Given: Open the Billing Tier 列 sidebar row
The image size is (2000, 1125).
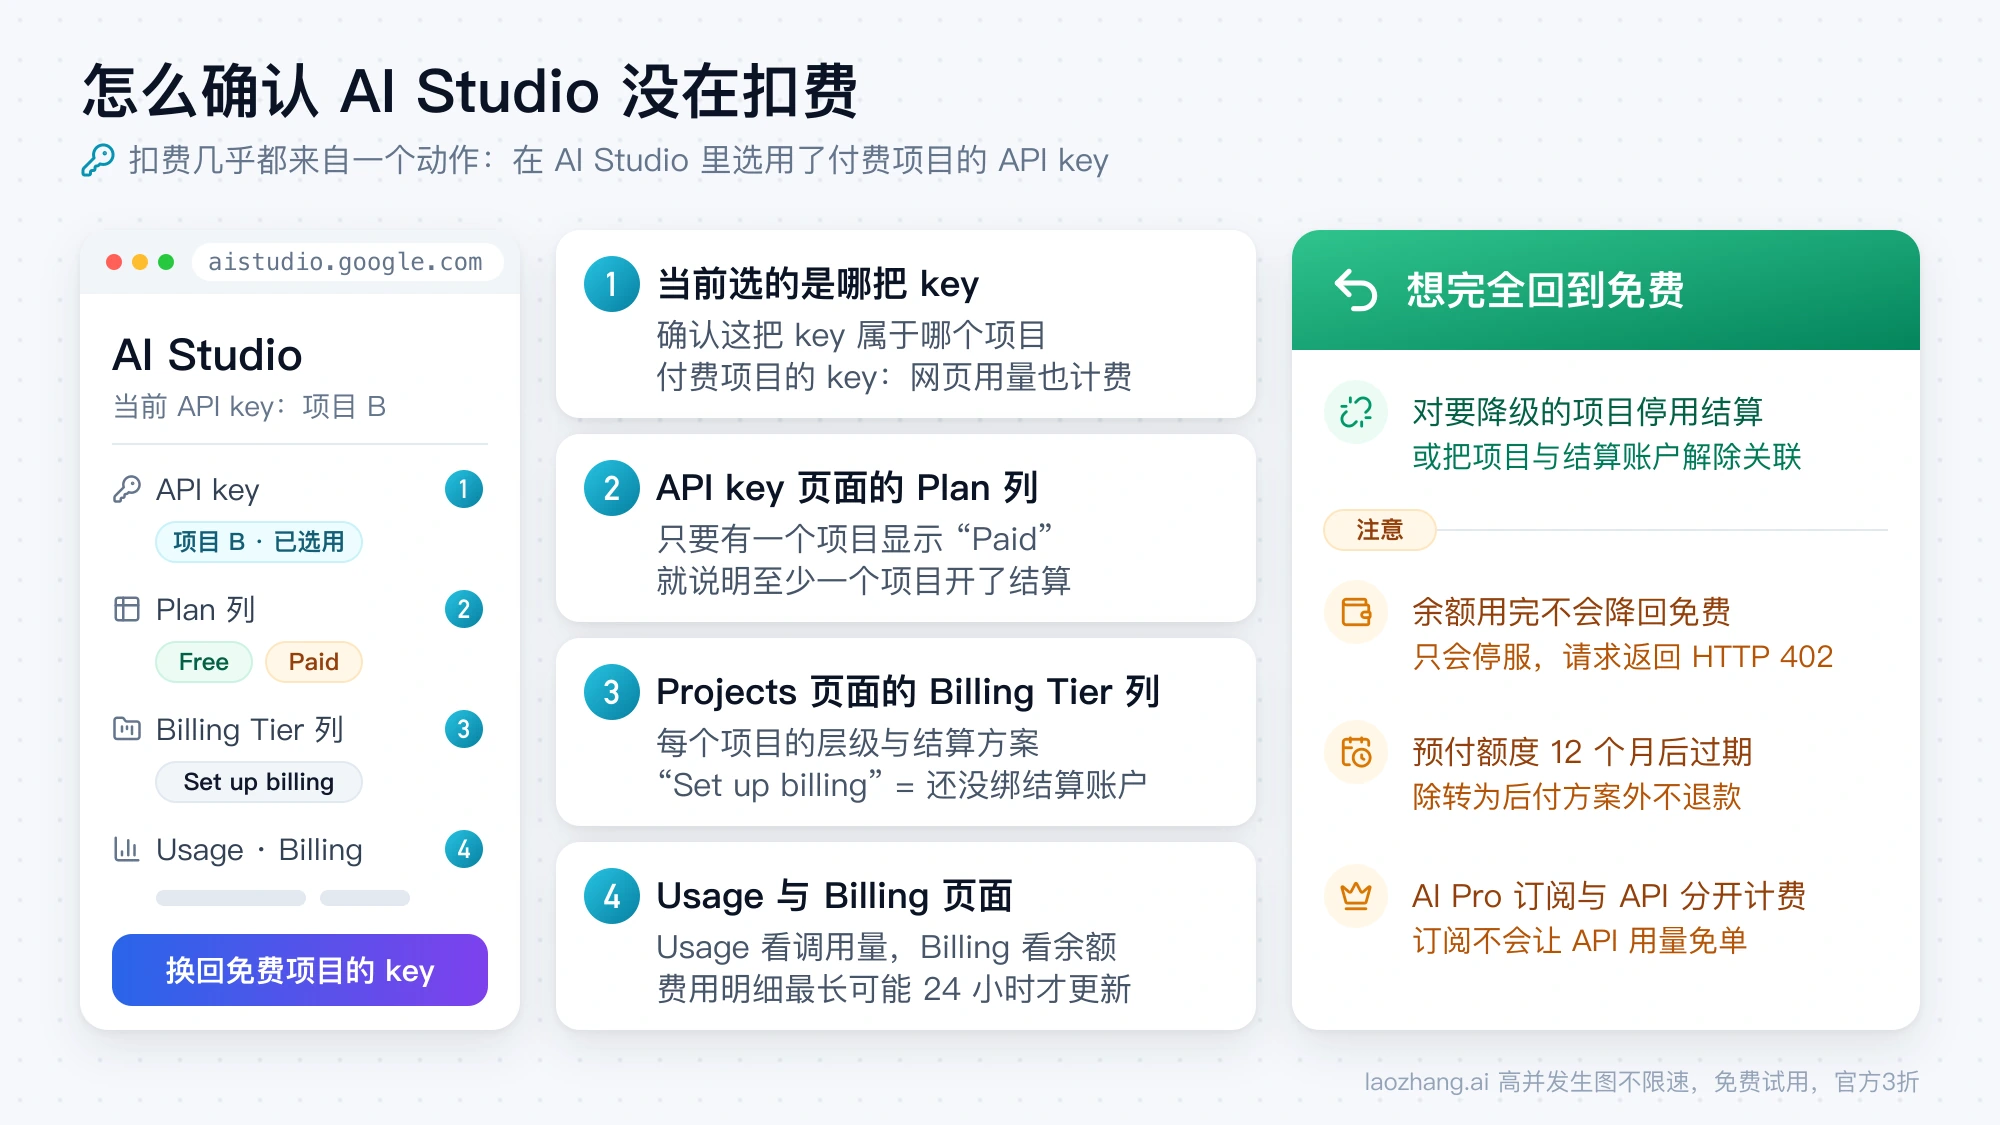Looking at the screenshot, I should [x=299, y=729].
